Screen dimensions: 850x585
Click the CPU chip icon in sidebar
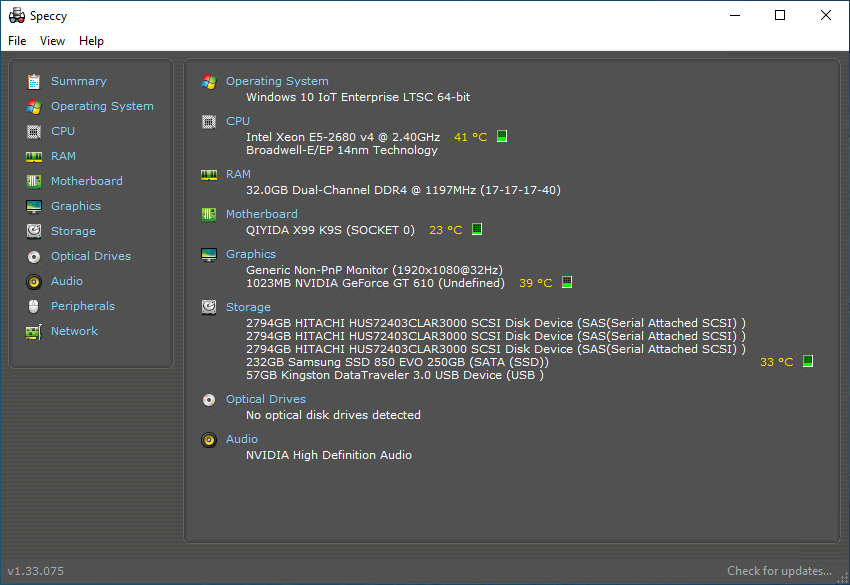pyautogui.click(x=34, y=131)
